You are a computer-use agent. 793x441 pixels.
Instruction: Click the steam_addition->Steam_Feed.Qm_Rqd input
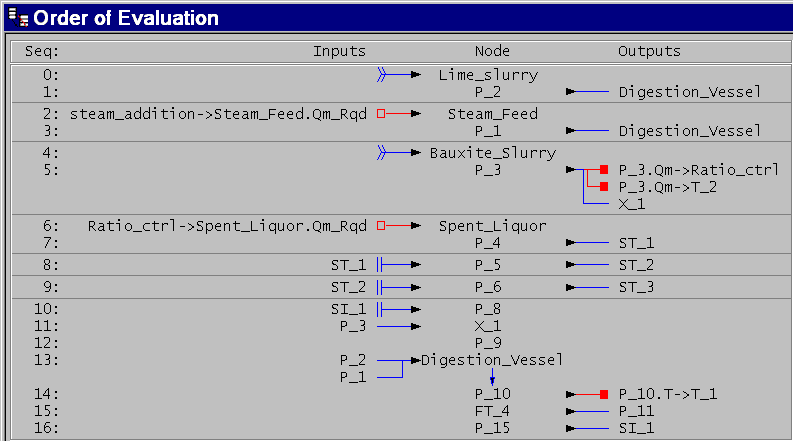click(218, 114)
